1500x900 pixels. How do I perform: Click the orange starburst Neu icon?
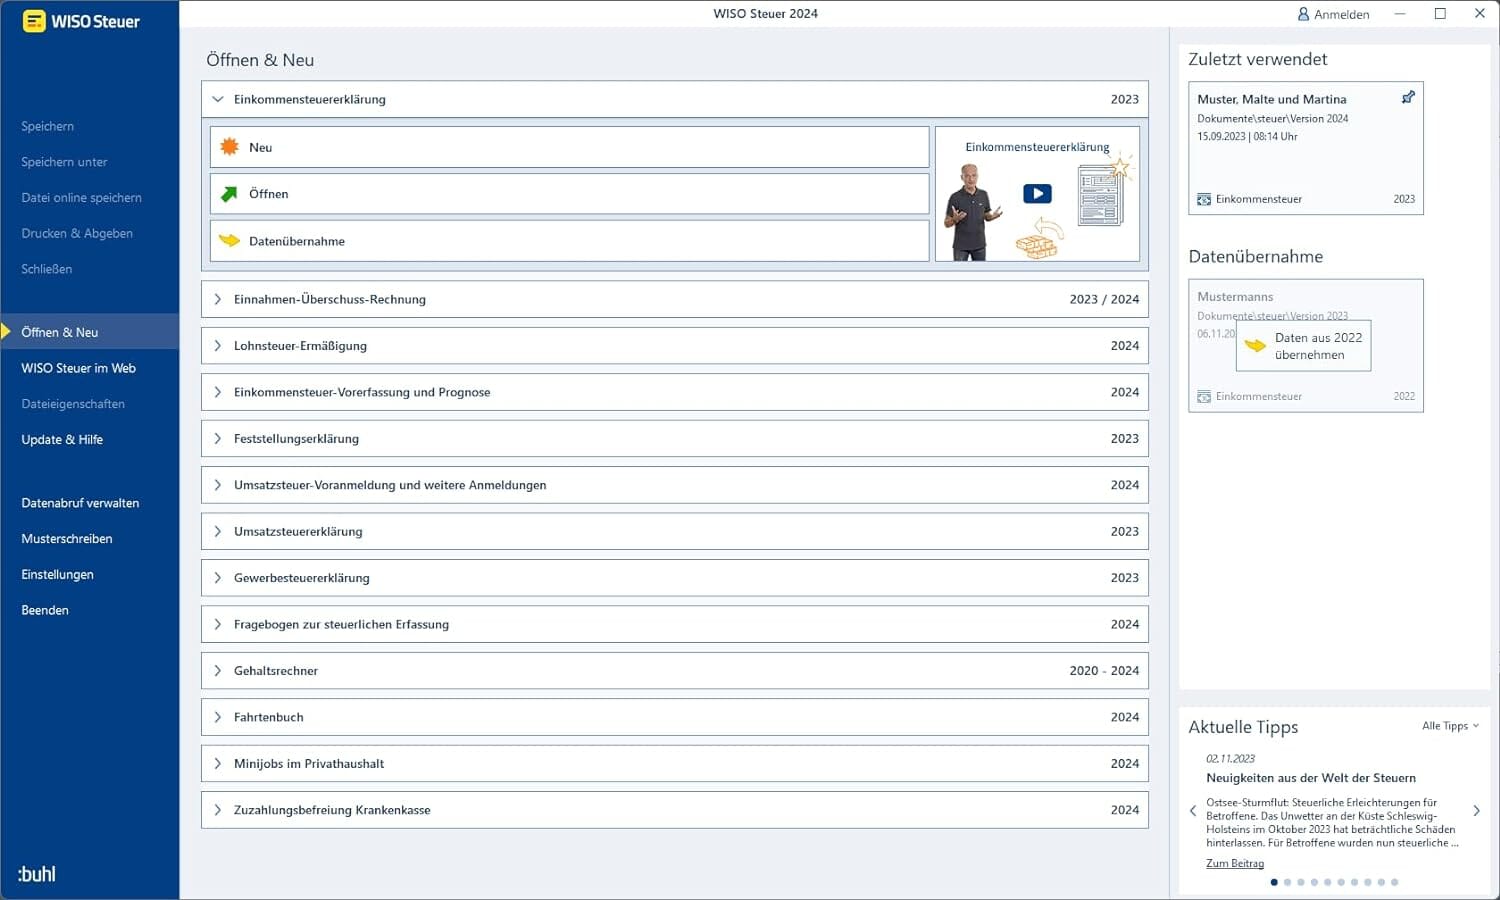coord(229,147)
